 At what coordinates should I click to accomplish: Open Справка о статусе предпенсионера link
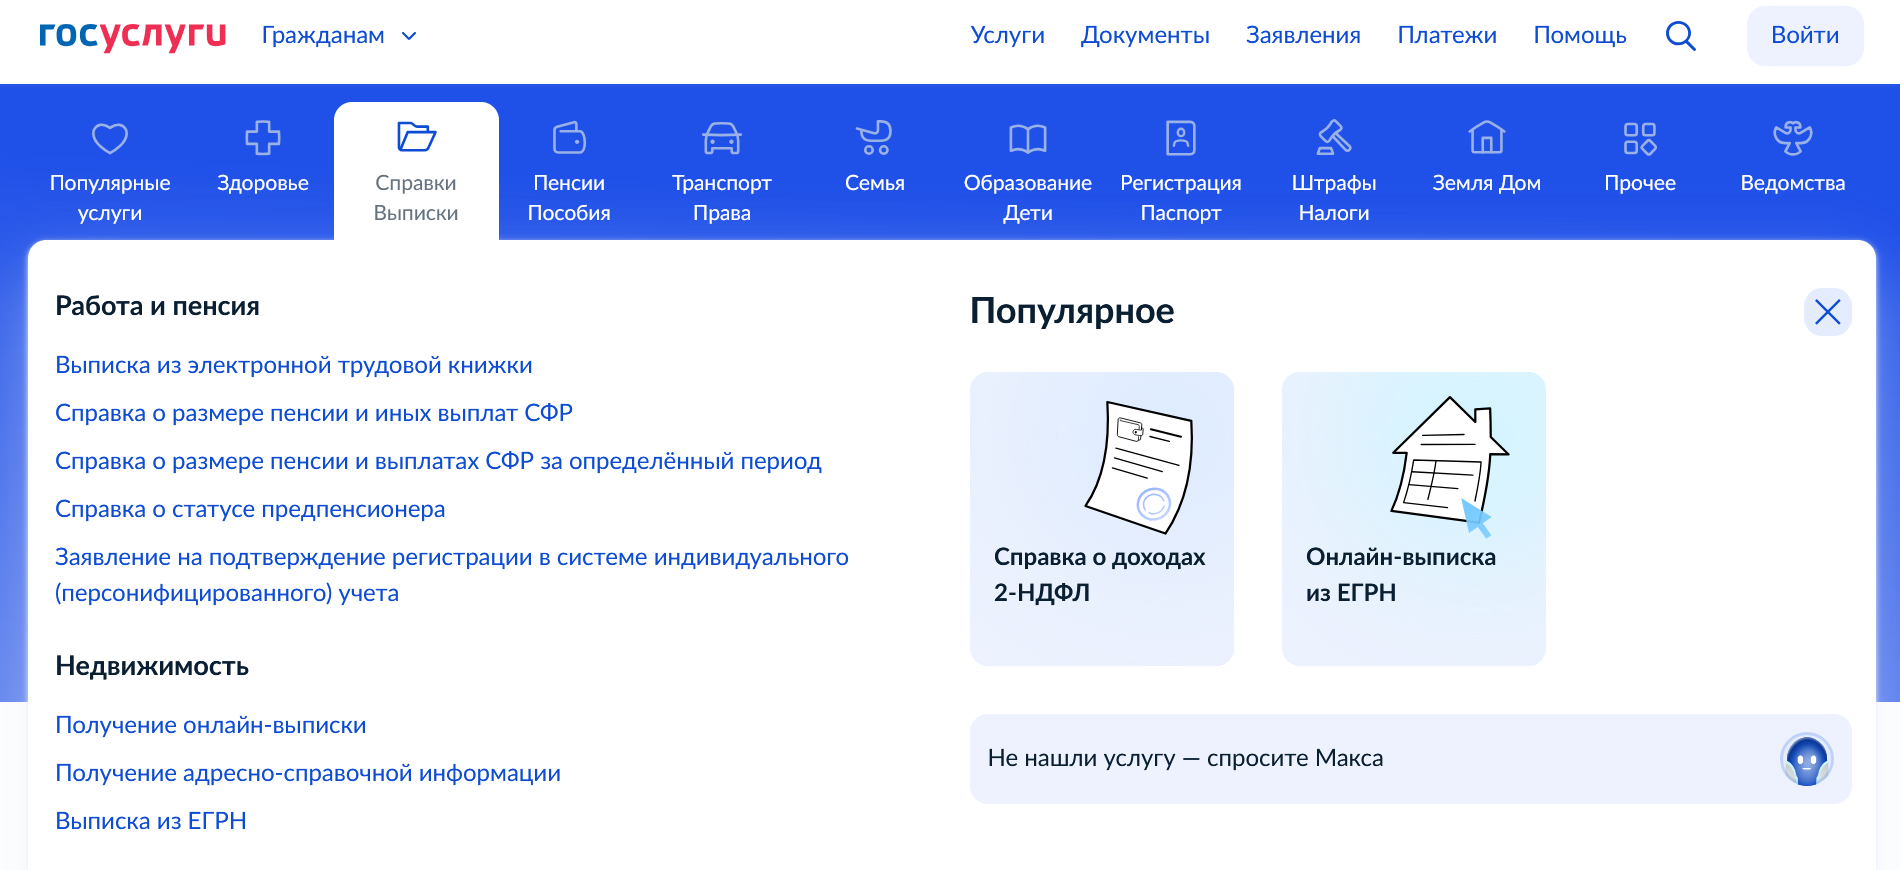(x=250, y=509)
